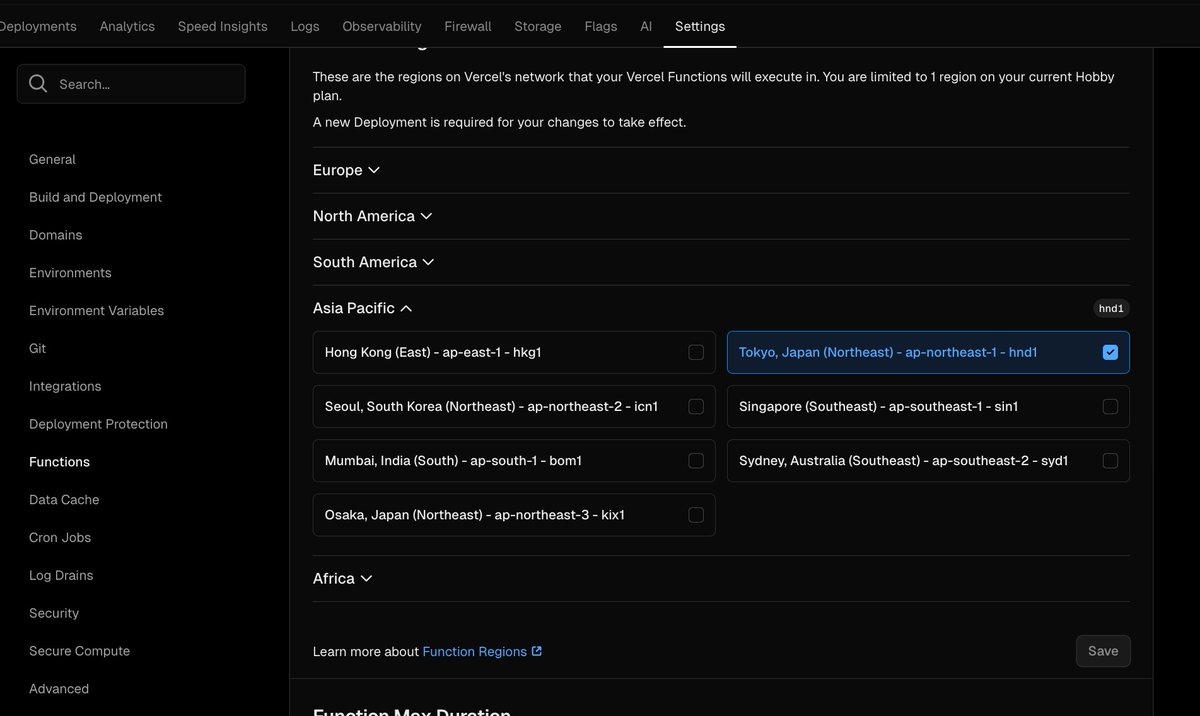Click the Hong Kong (East) ap-east-1 label
Viewport: 1200px width, 716px height.
coord(433,352)
